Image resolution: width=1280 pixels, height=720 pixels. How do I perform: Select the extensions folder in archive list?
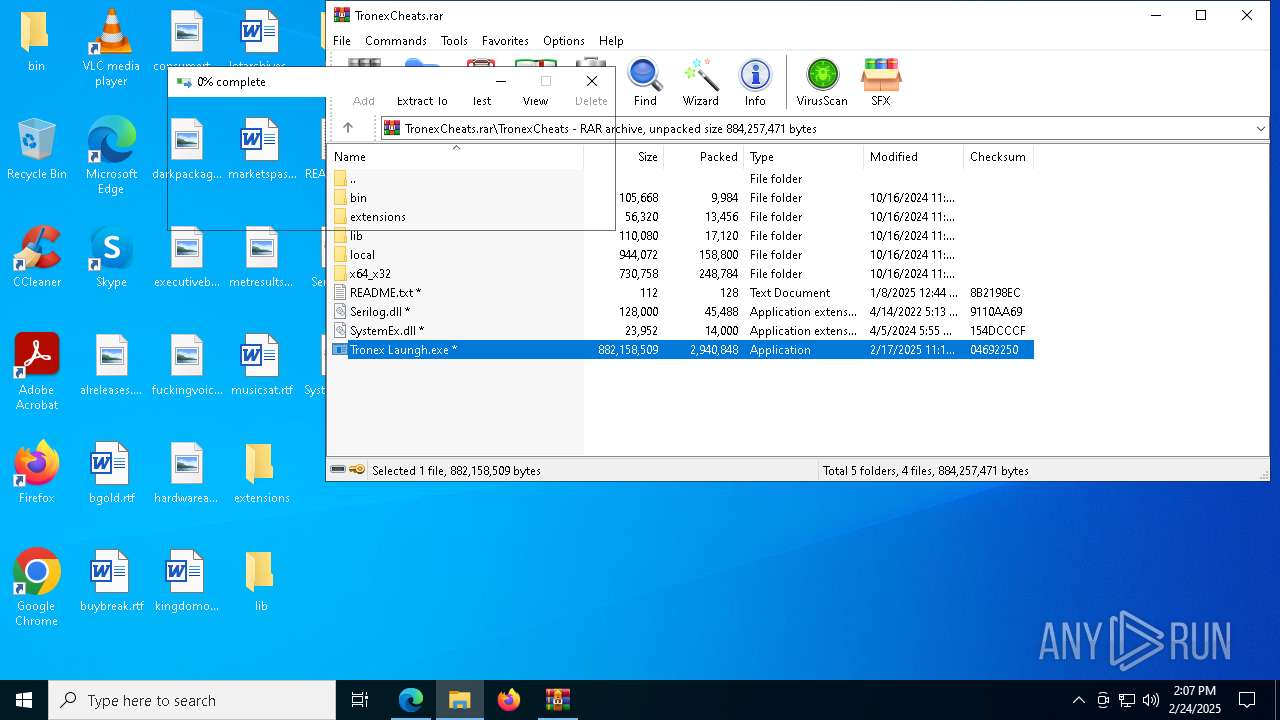click(681, 217)
